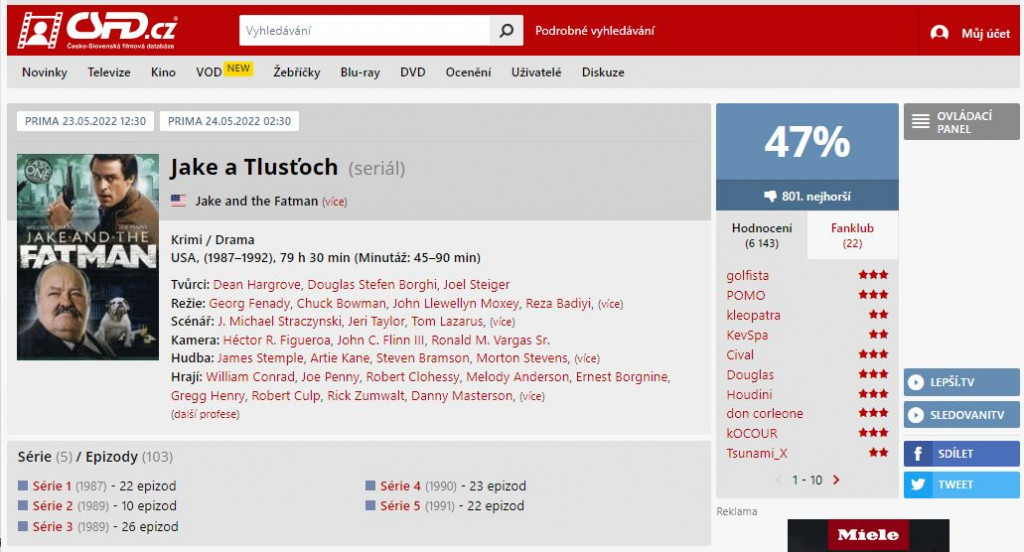Open the Kino menu
The image size is (1024, 552).
[163, 73]
